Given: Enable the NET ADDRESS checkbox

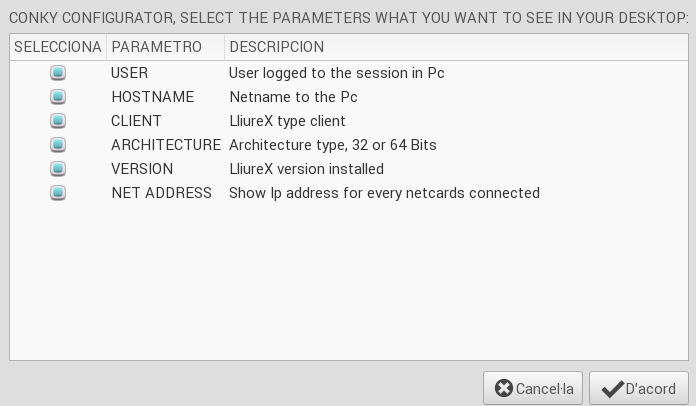Looking at the screenshot, I should (x=58, y=193).
